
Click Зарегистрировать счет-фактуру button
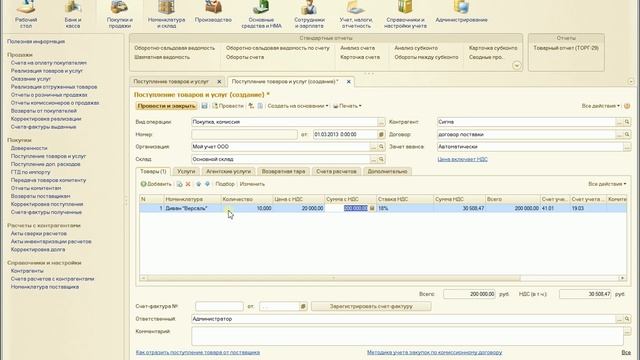click(x=371, y=306)
